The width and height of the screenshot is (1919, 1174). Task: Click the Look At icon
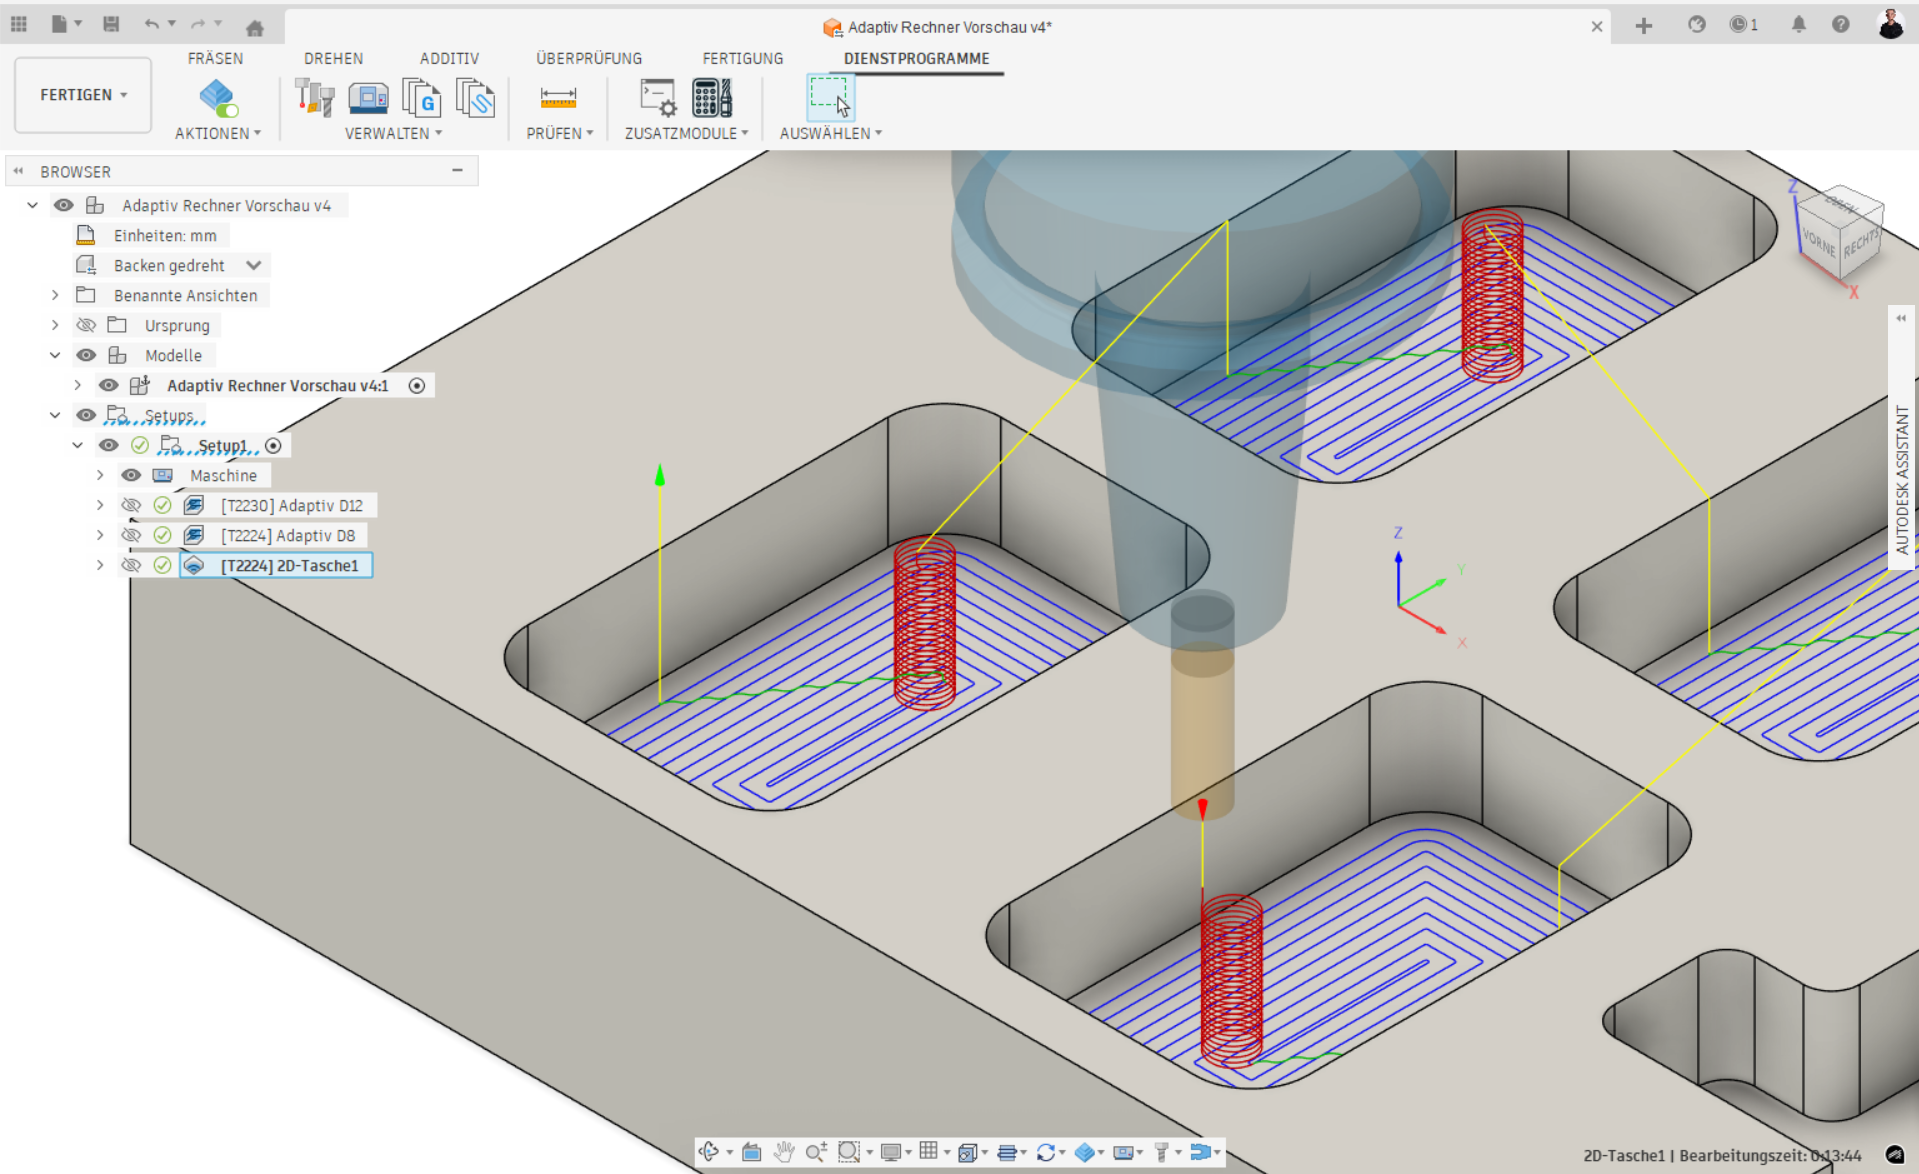click(x=752, y=1152)
